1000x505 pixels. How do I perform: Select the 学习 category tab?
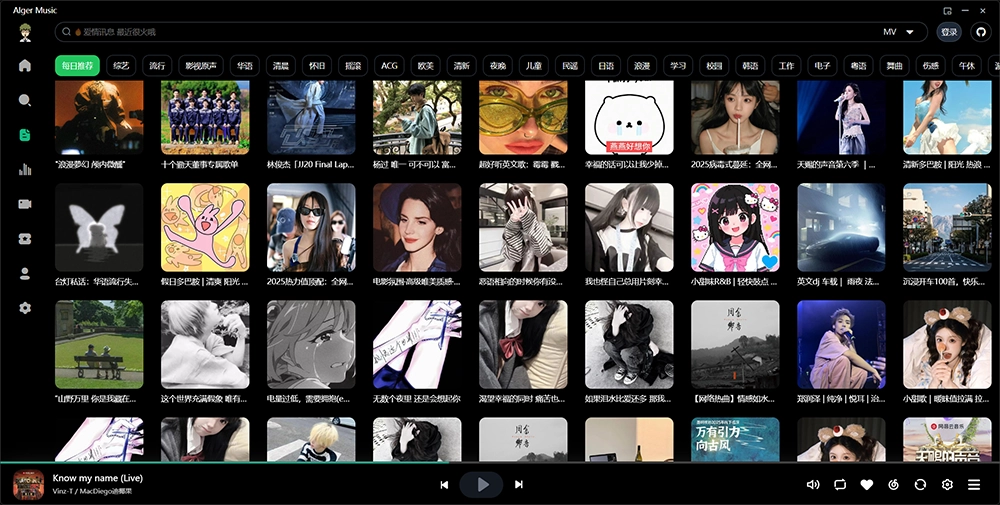pos(678,66)
